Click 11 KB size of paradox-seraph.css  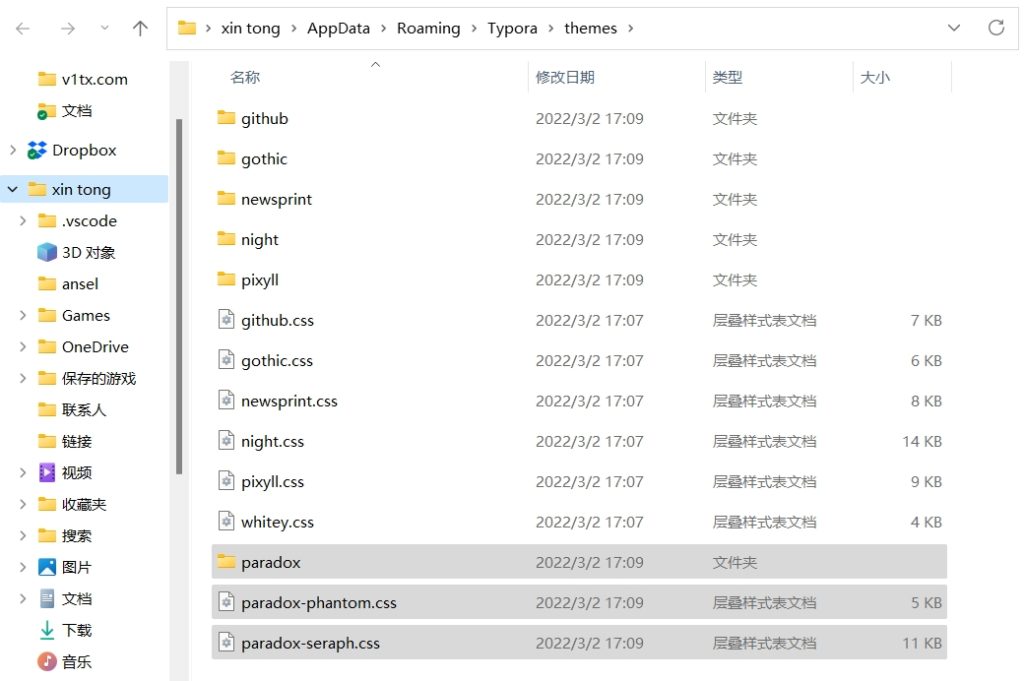[x=921, y=643]
